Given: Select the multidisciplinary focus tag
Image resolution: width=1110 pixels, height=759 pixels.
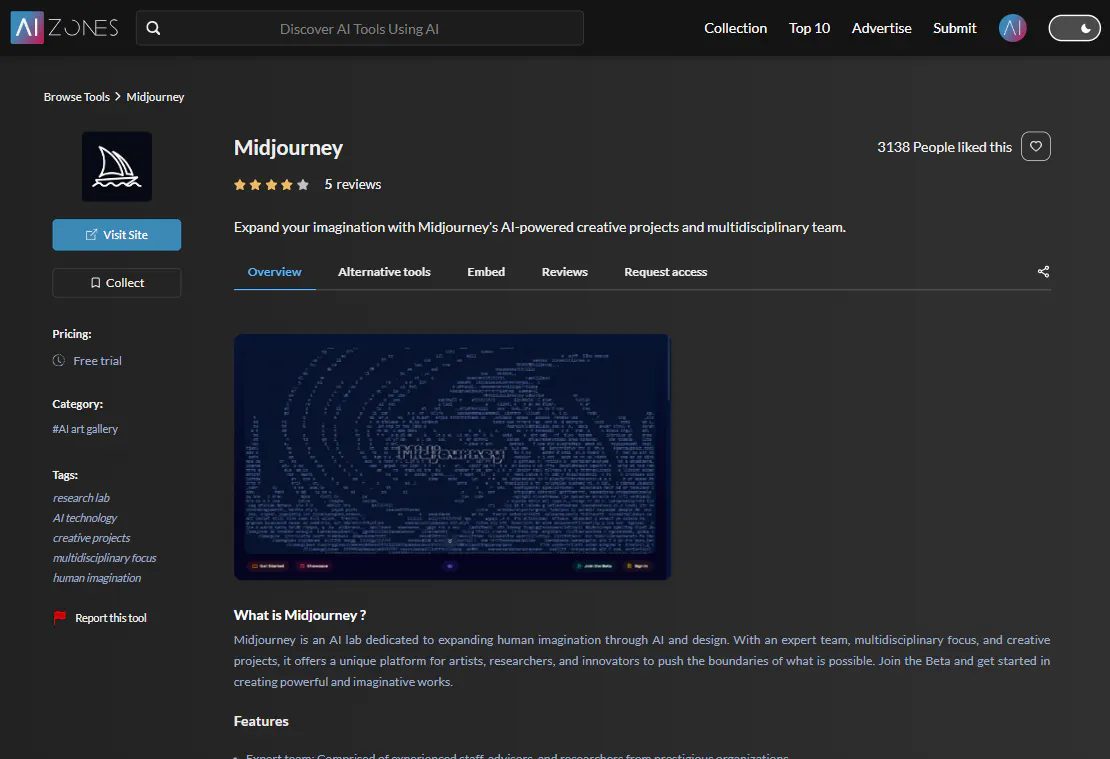Looking at the screenshot, I should 105,558.
